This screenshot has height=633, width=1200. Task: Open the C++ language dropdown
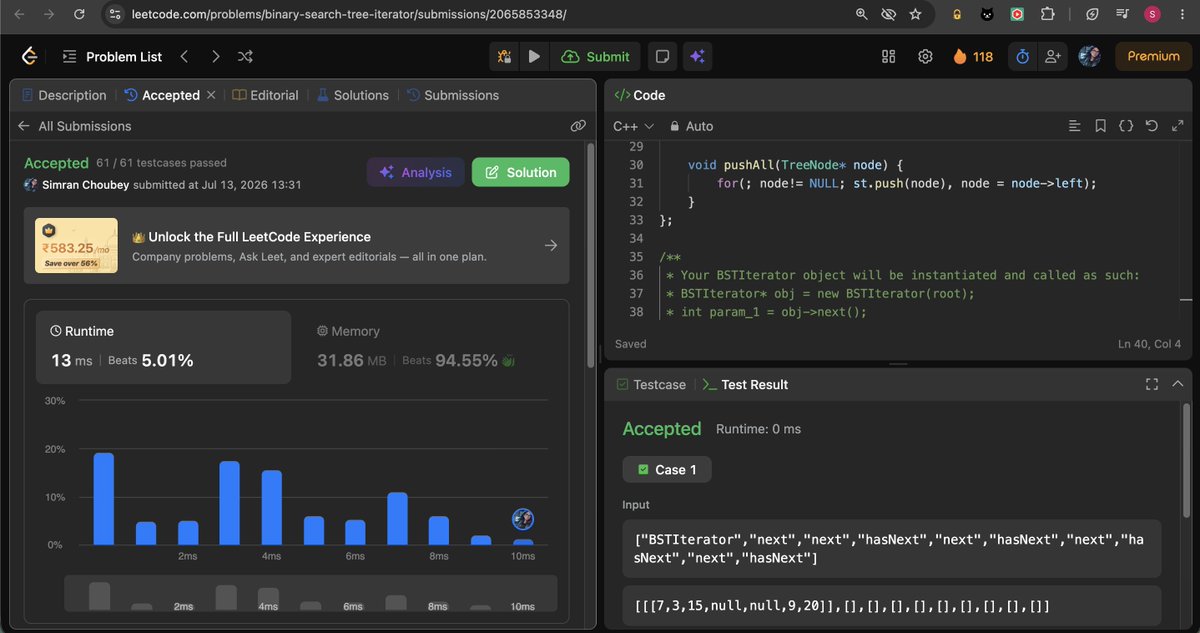pos(633,126)
